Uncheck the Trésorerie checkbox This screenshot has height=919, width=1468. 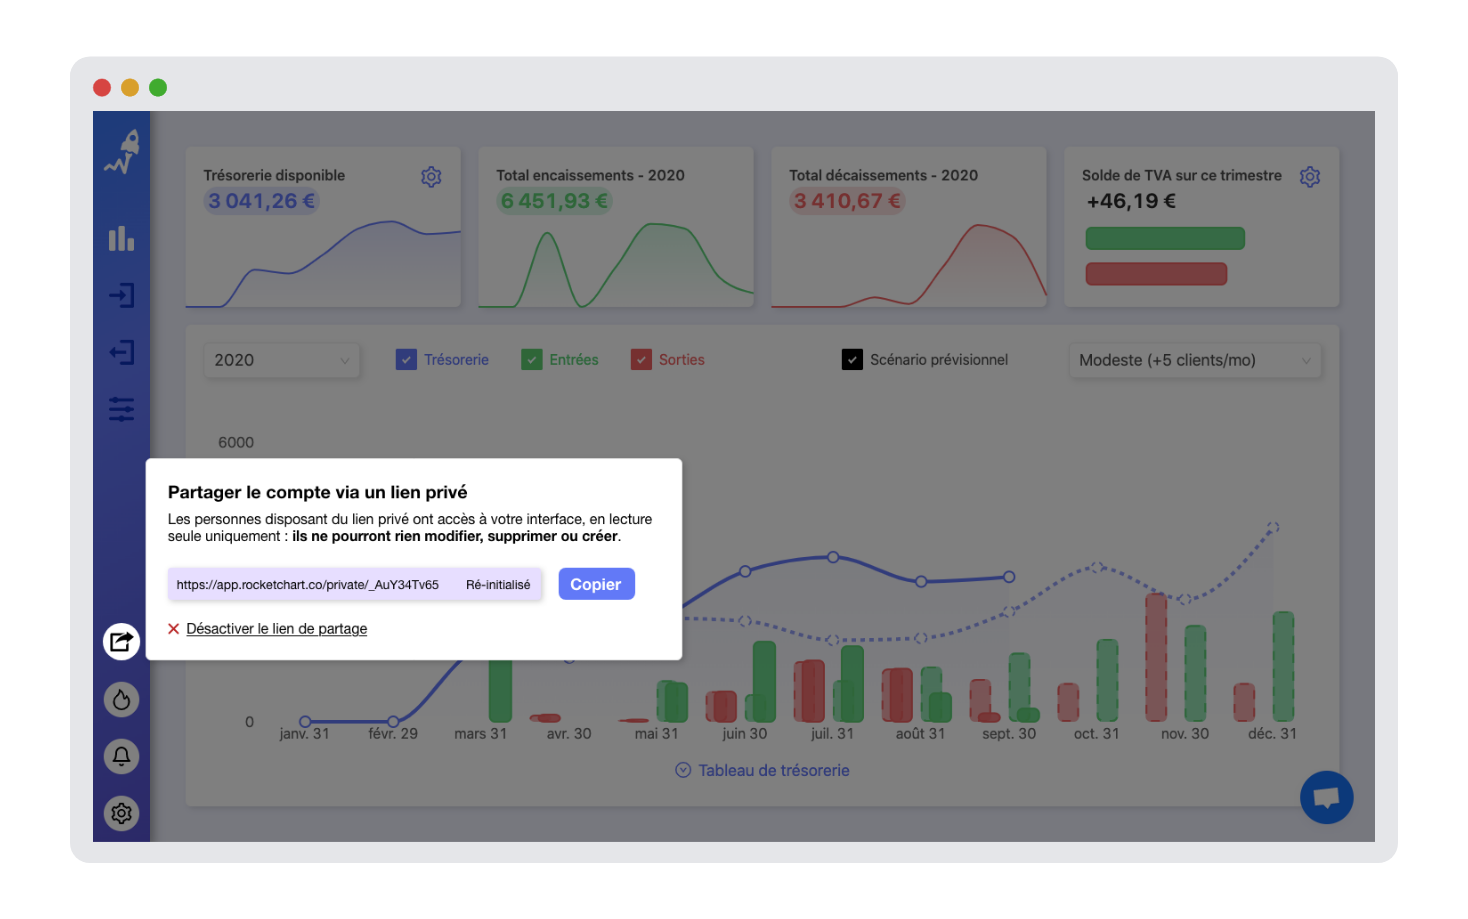coord(406,359)
